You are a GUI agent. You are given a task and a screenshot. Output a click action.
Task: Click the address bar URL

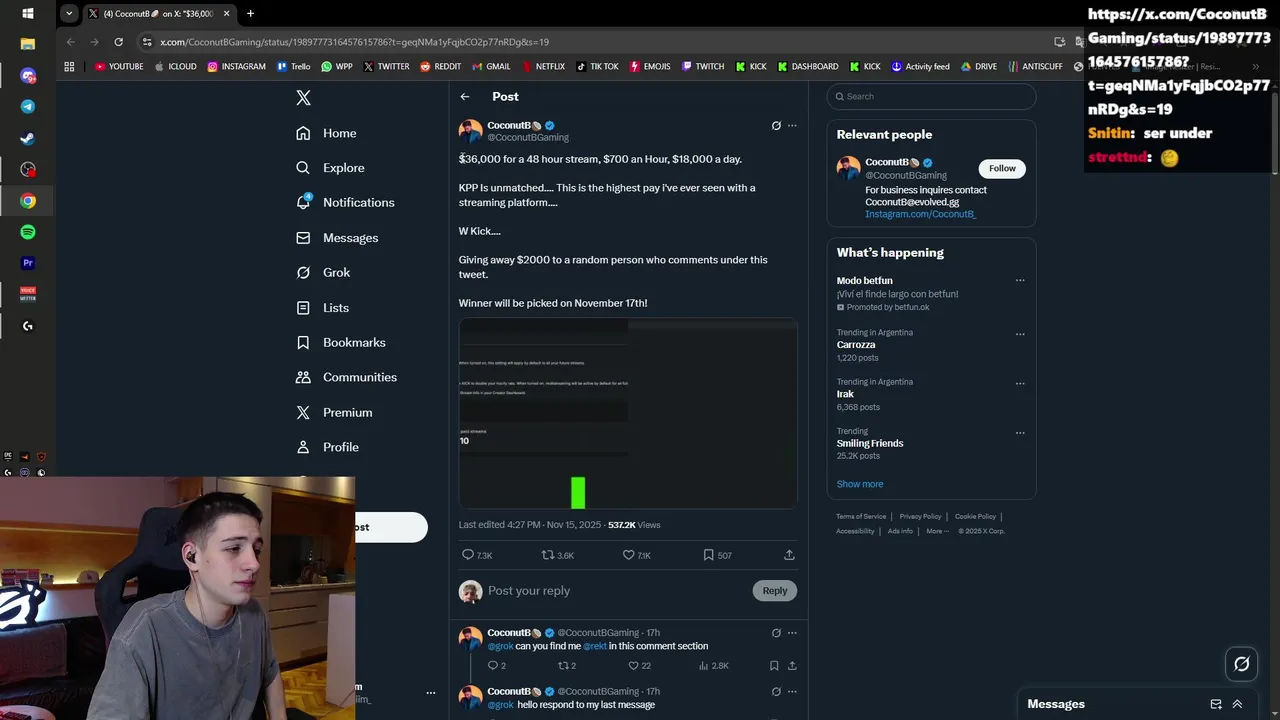pyautogui.click(x=355, y=42)
